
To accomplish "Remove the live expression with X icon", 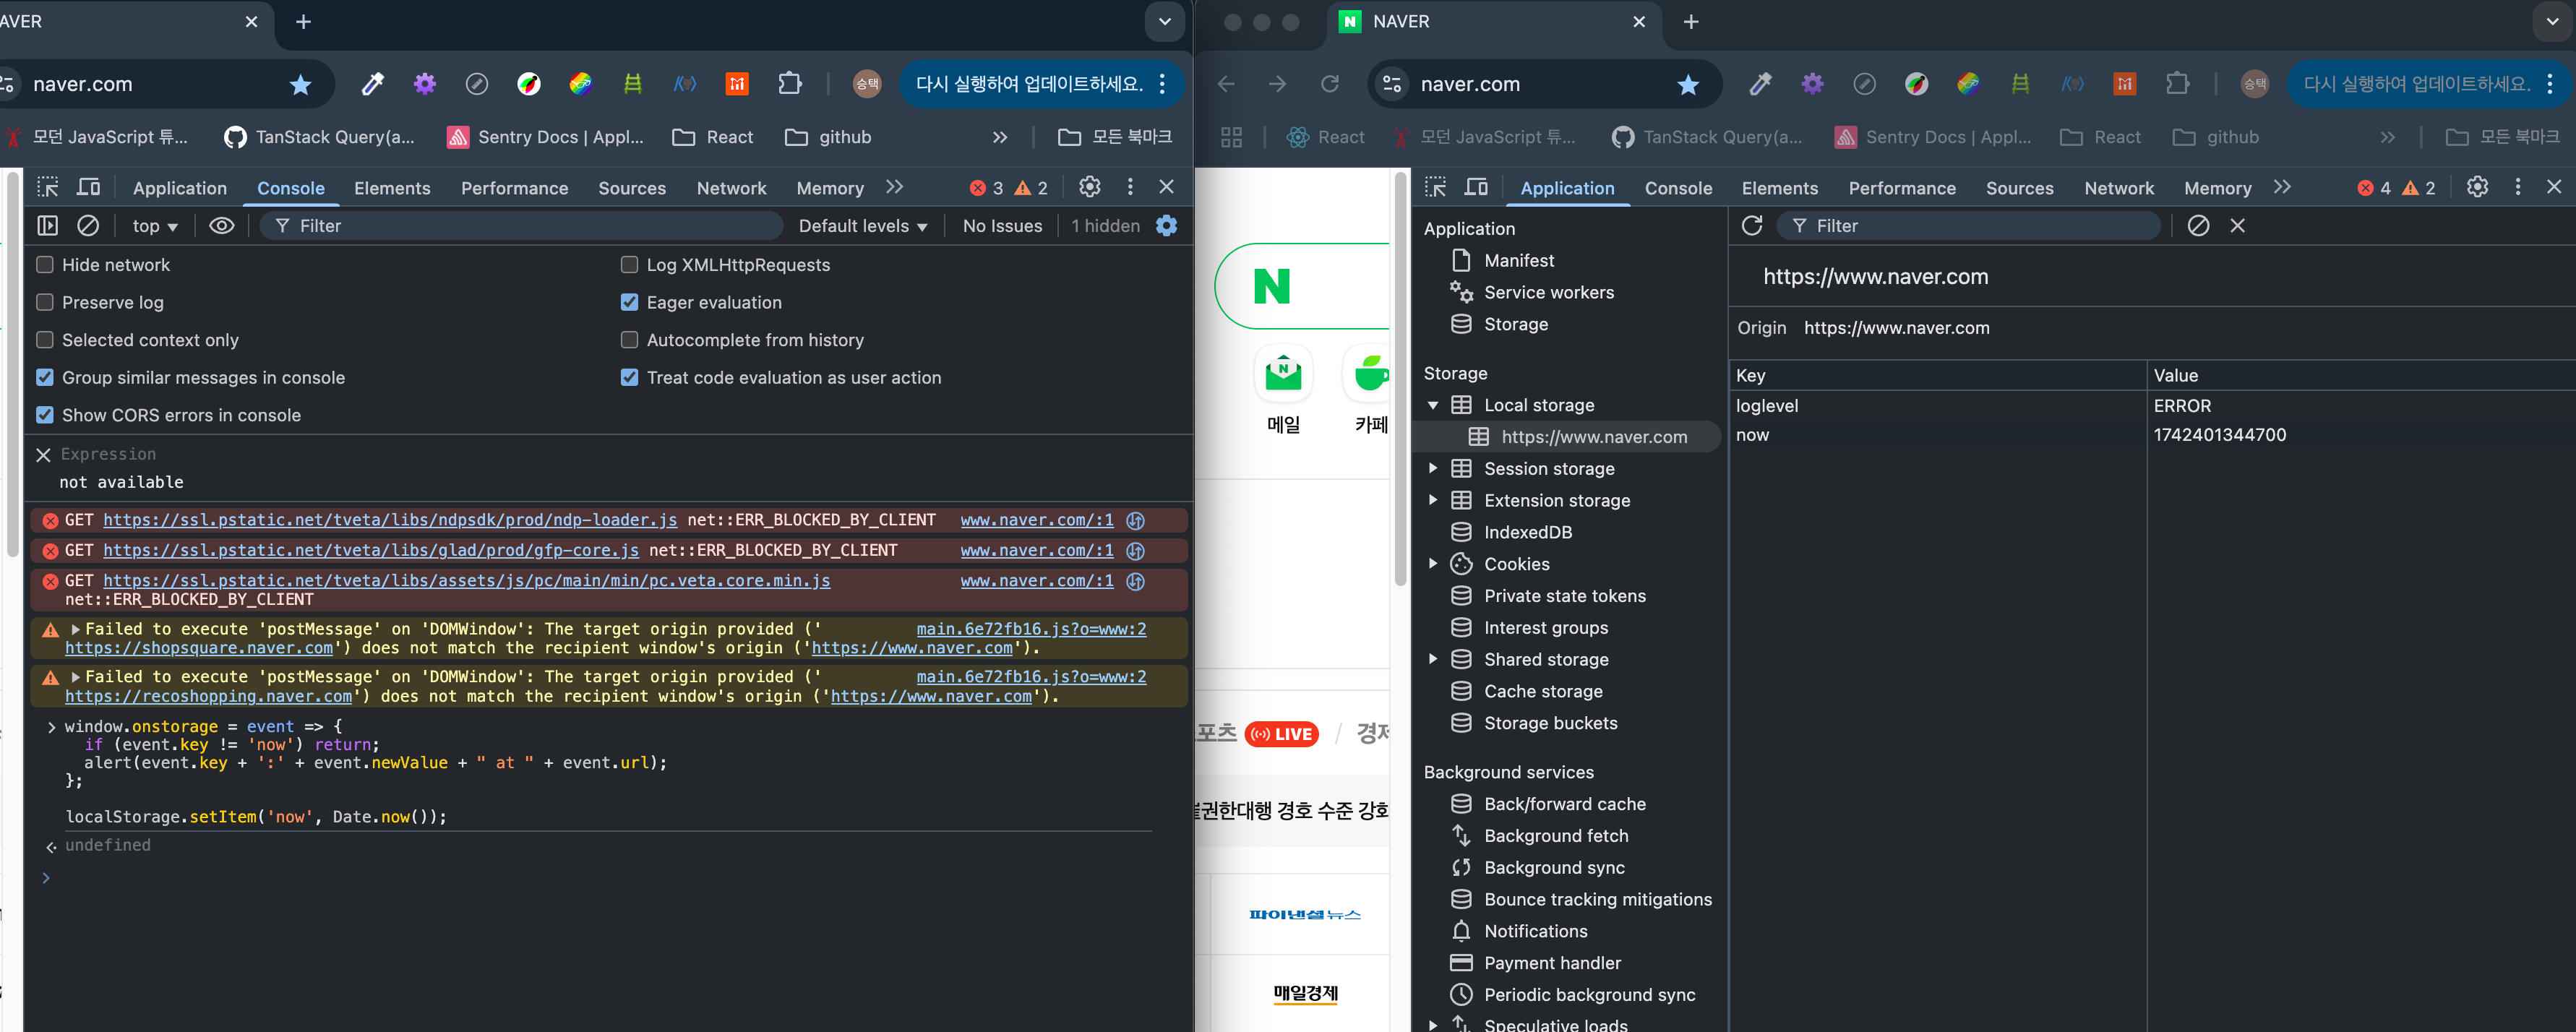I will pyautogui.click(x=43, y=455).
